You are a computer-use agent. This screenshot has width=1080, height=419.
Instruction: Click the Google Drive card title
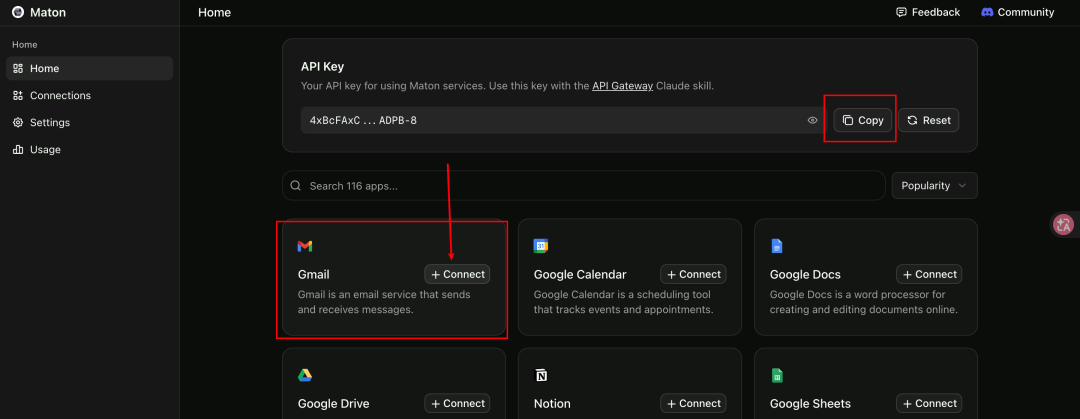333,404
